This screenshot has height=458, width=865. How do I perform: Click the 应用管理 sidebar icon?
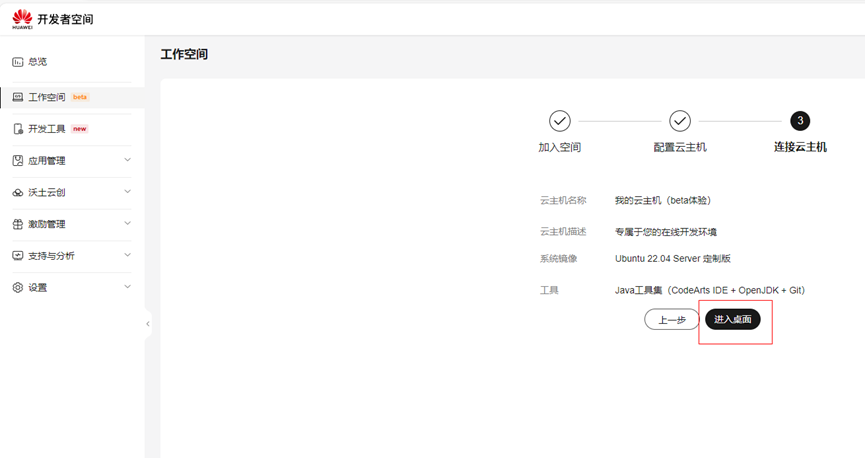coord(18,161)
